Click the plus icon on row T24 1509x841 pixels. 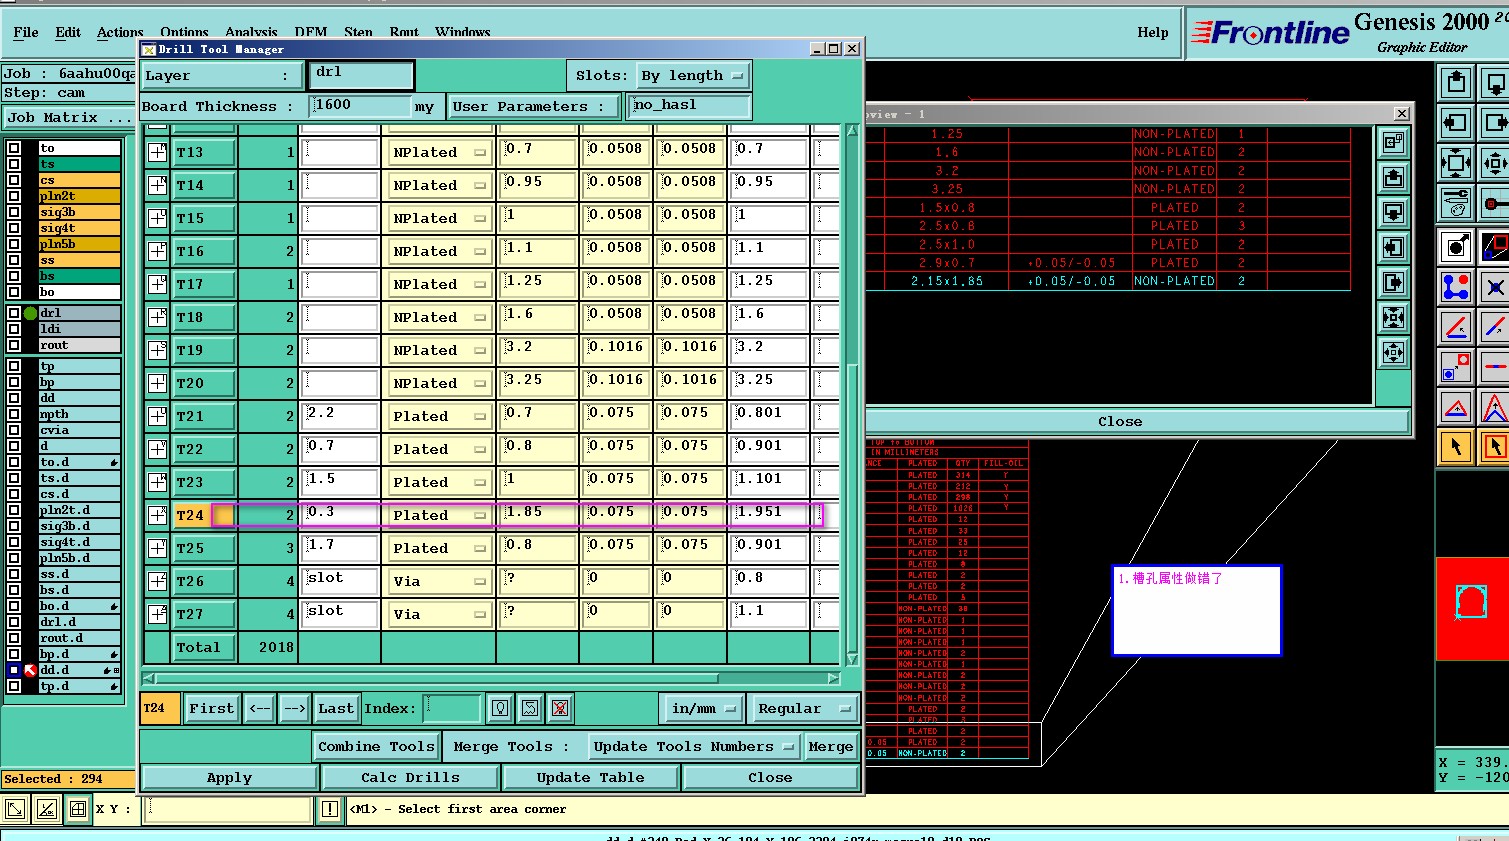coord(158,515)
